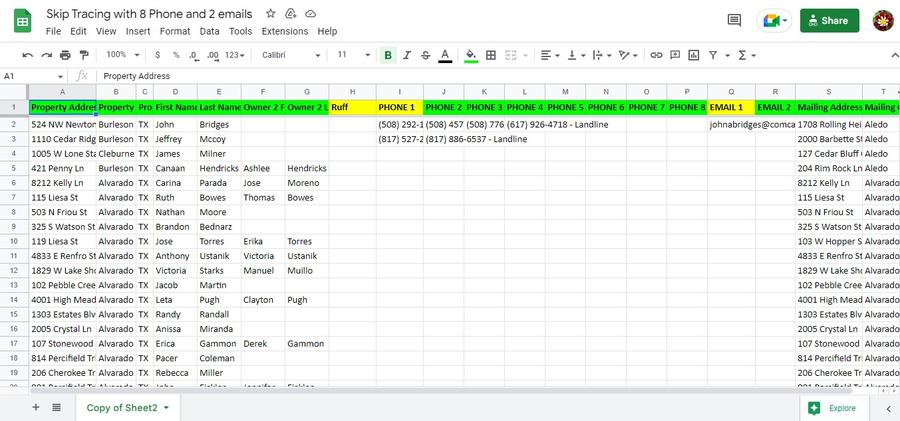Open the View menu
The image size is (900, 421).
pos(106,32)
